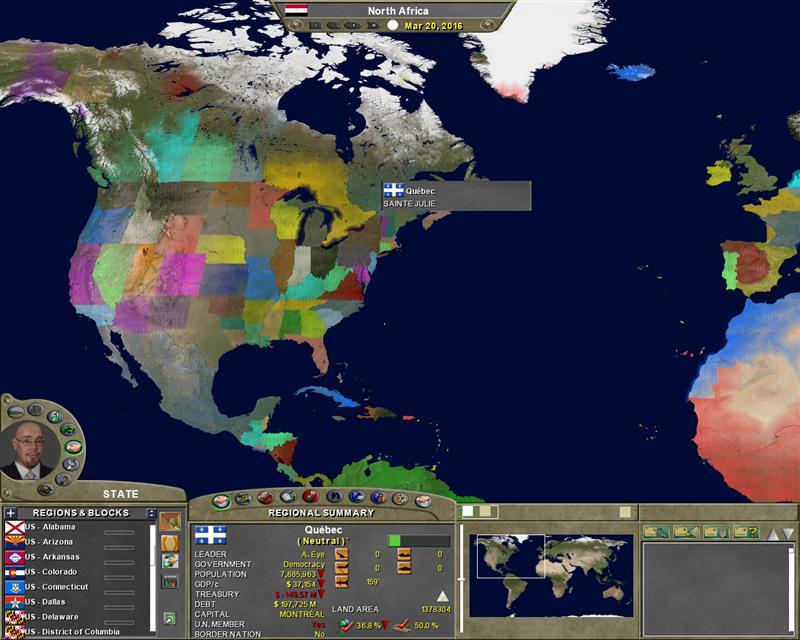
Task: Click the minimap zoom slider
Action: click(x=461, y=580)
